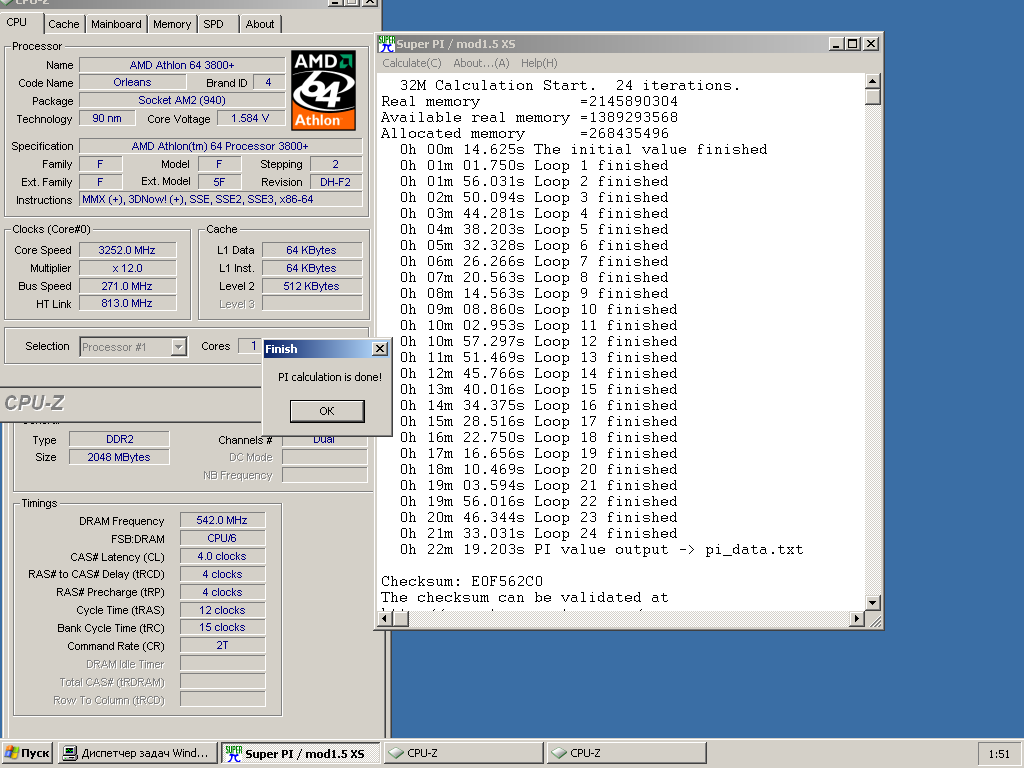Viewport: 1024px width, 768px height.
Task: Click OK in the Finish dialog
Action: click(x=327, y=411)
